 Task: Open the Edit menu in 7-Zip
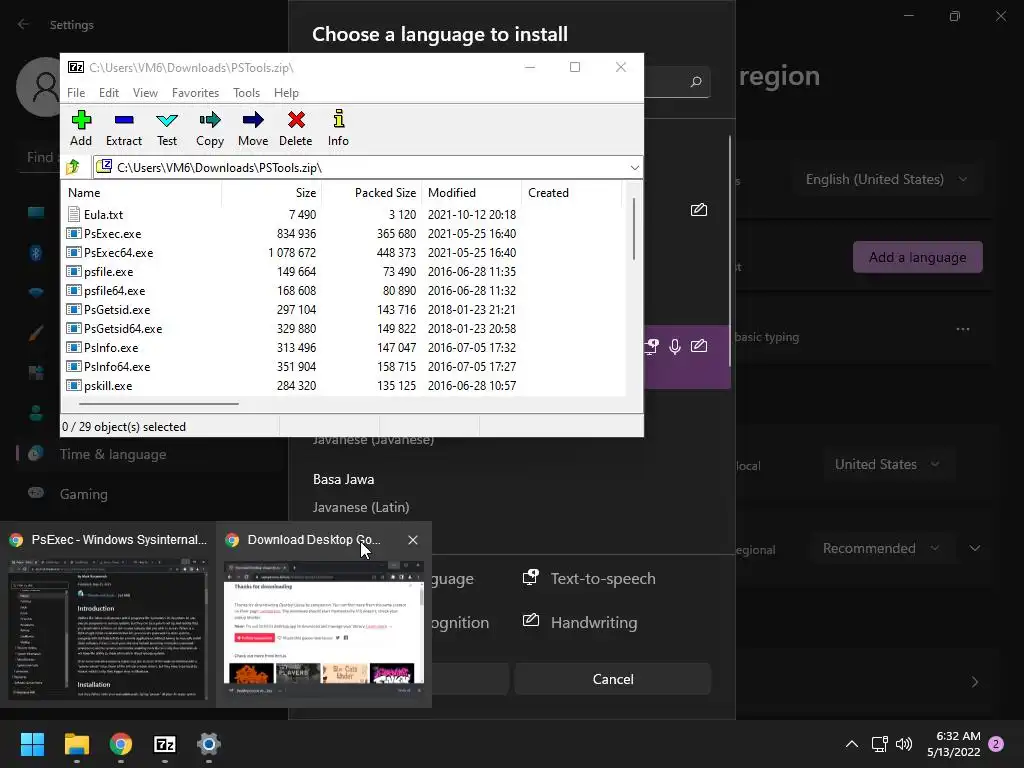108,93
